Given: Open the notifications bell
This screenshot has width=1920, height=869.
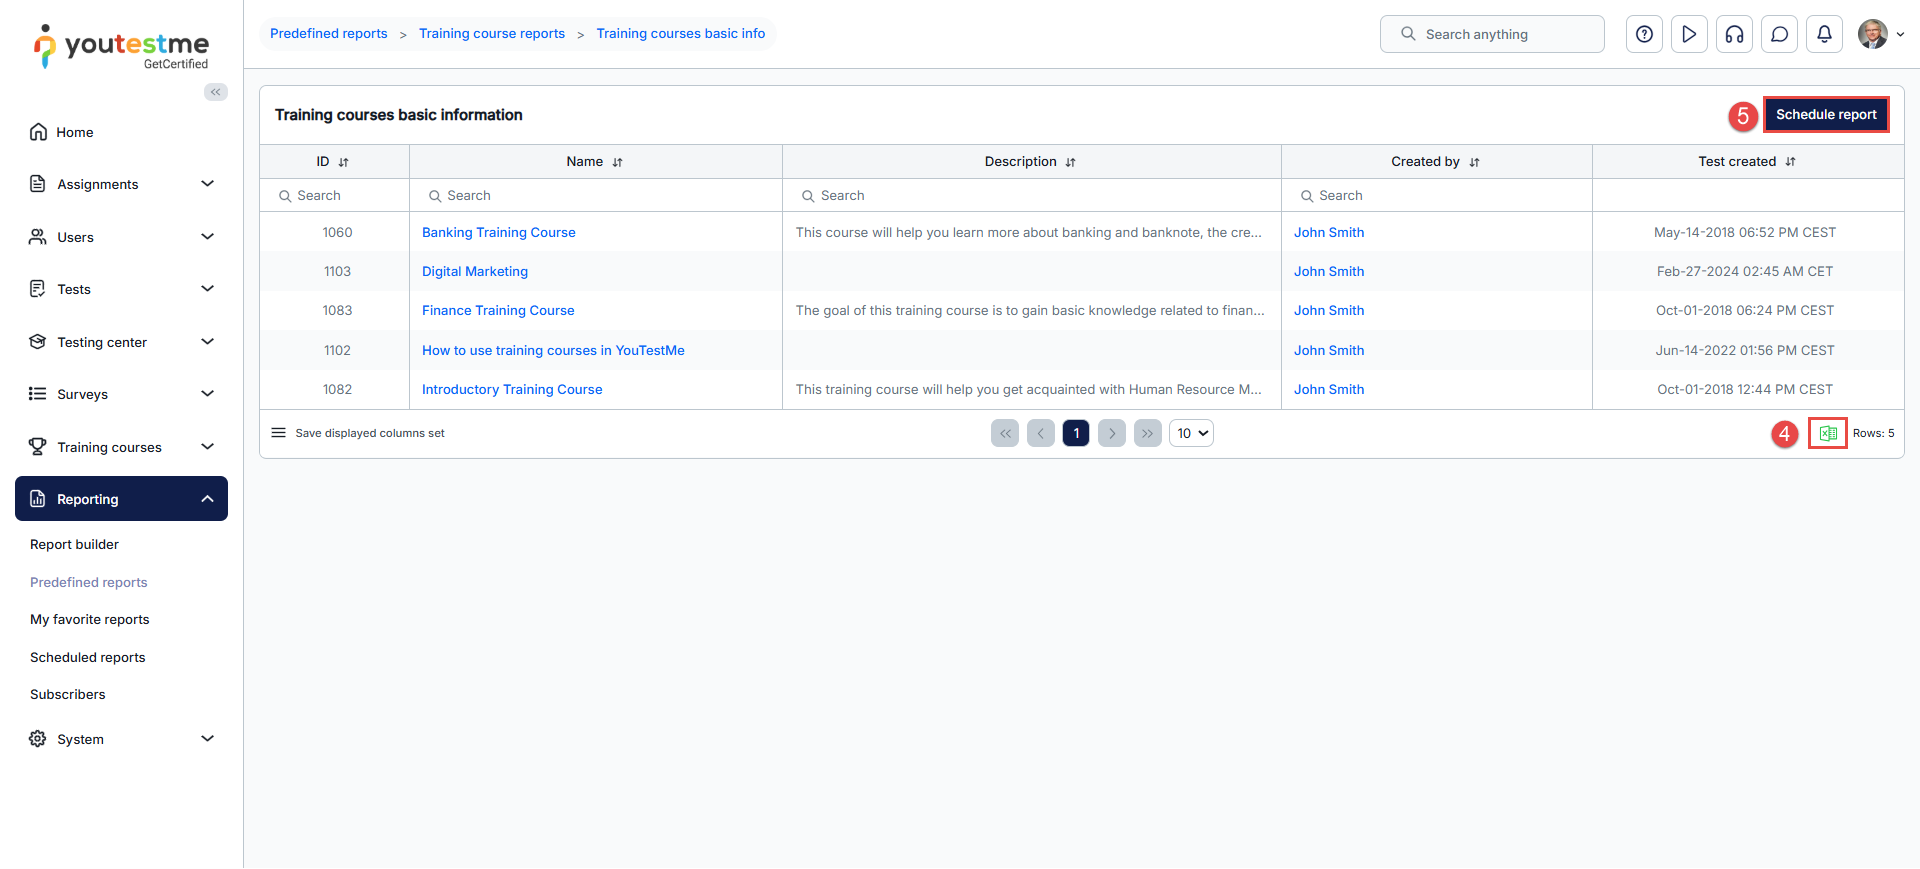Looking at the screenshot, I should (x=1824, y=34).
